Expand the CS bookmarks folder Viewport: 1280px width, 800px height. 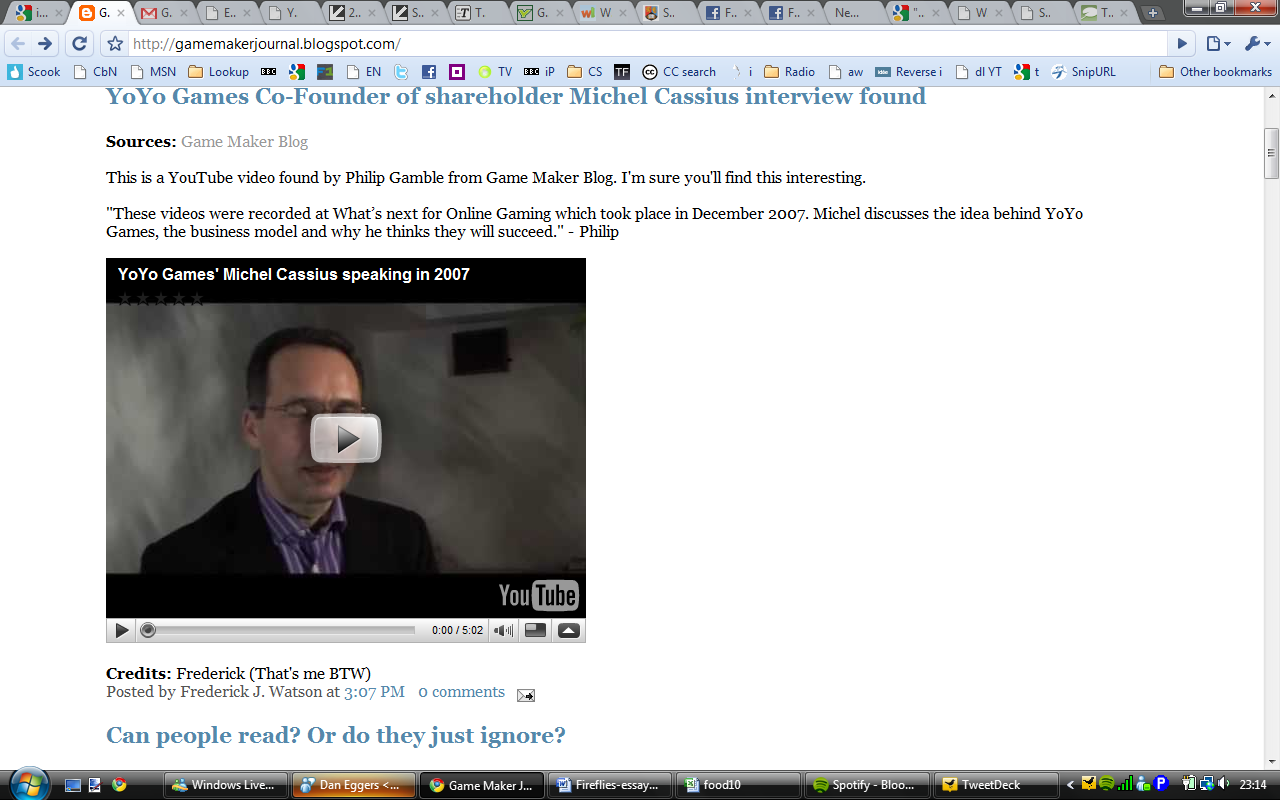[585, 72]
